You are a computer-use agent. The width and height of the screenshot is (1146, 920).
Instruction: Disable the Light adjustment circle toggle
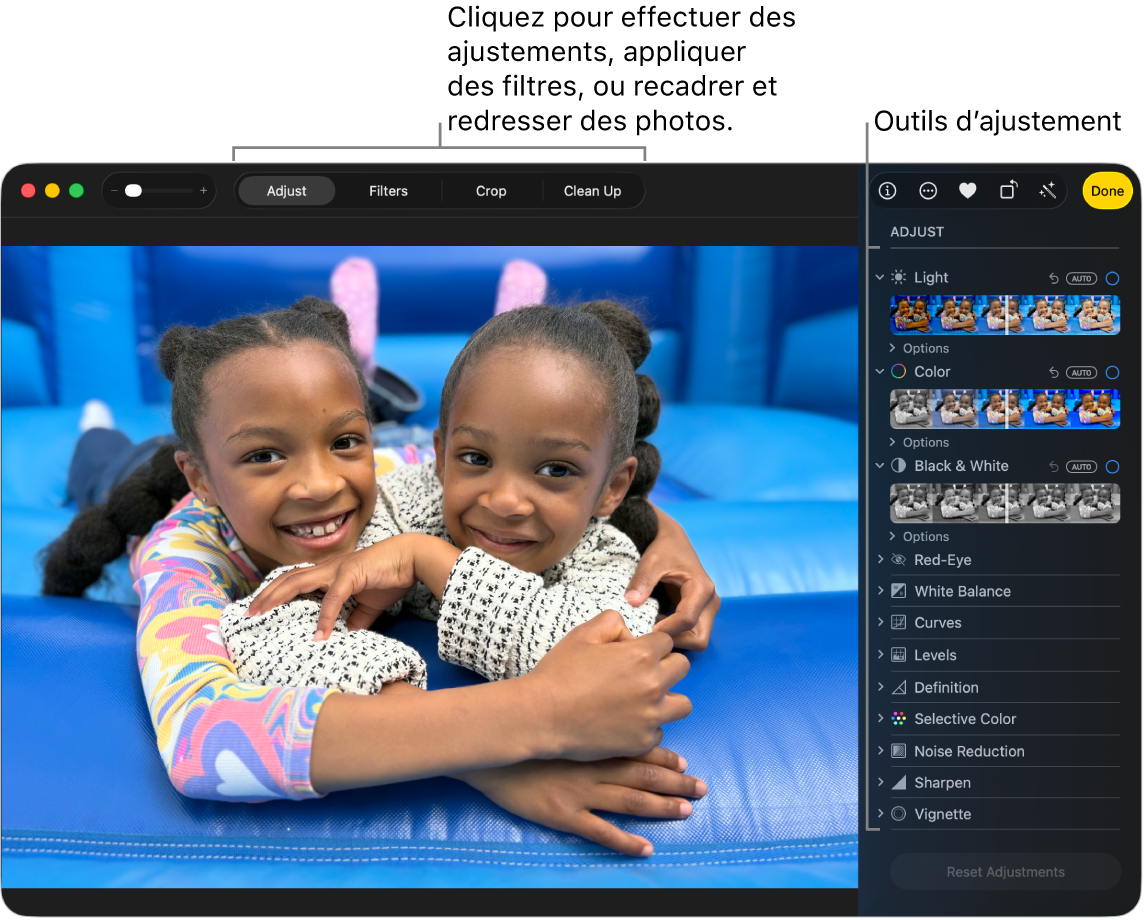coord(1112,278)
